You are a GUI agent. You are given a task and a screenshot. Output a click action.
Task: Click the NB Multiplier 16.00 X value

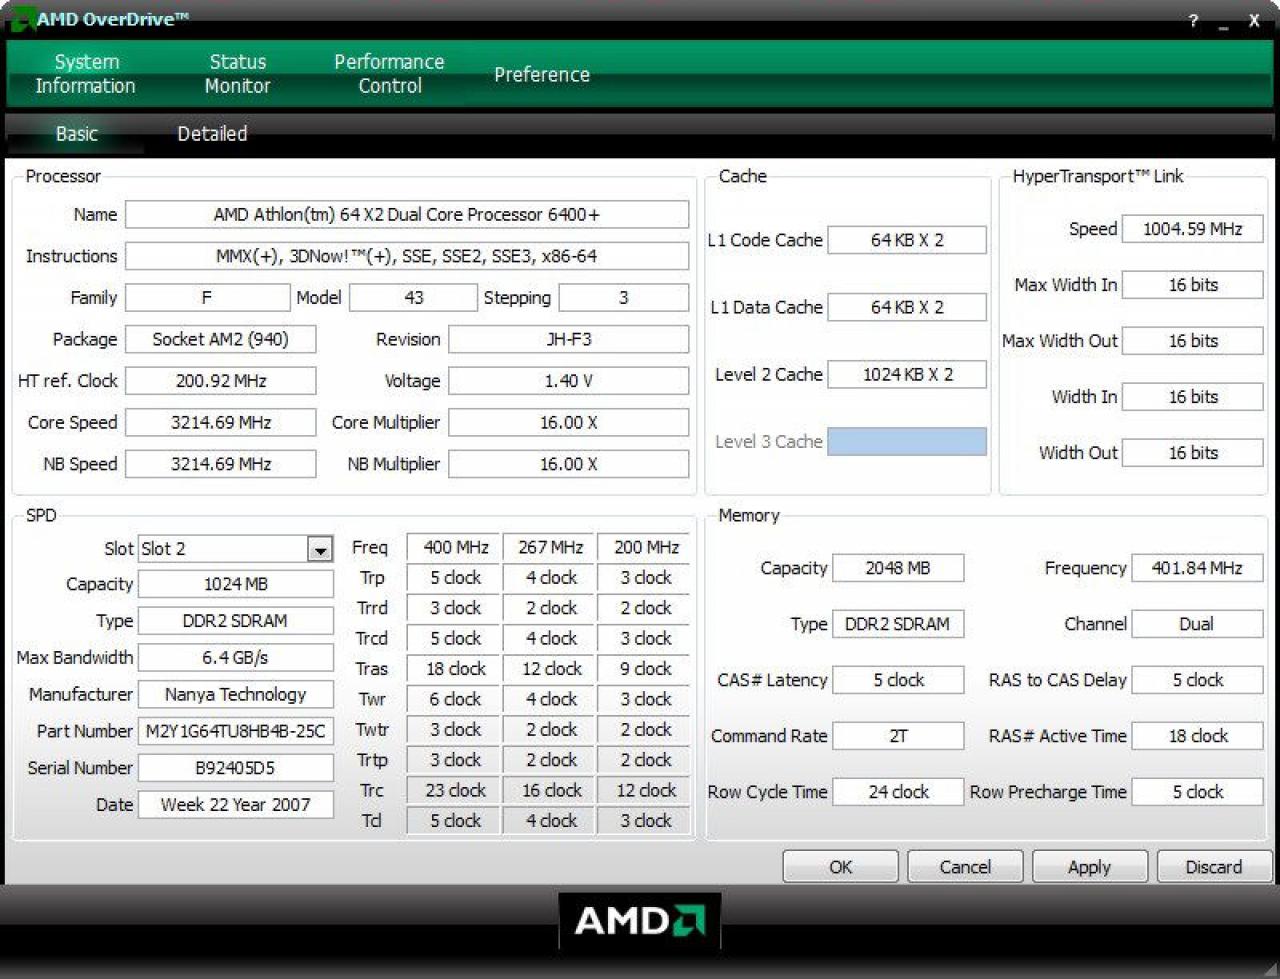coord(568,464)
